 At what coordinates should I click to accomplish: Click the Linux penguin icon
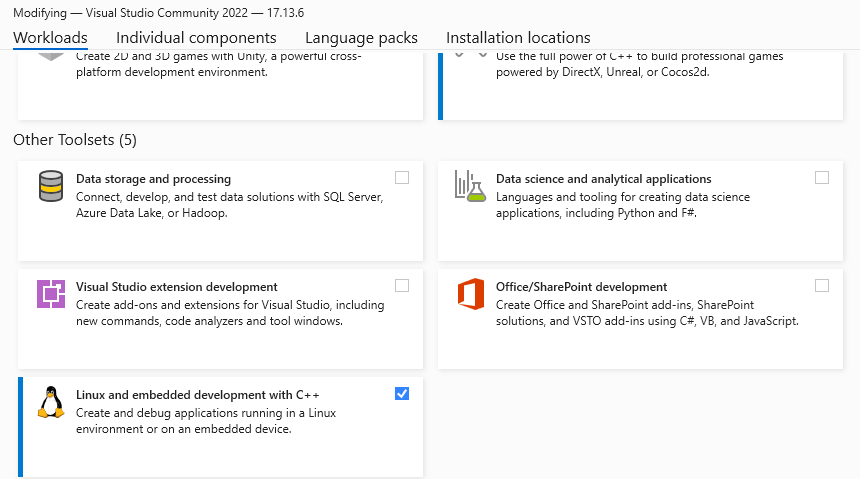51,402
